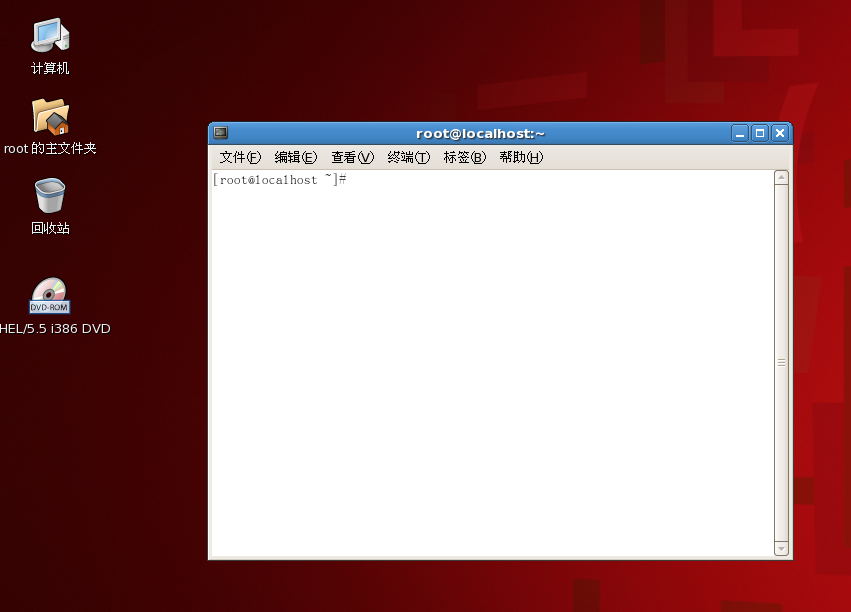Screen dimensions: 851x612
Task: Open the 文件(F) menu
Action: pos(240,157)
